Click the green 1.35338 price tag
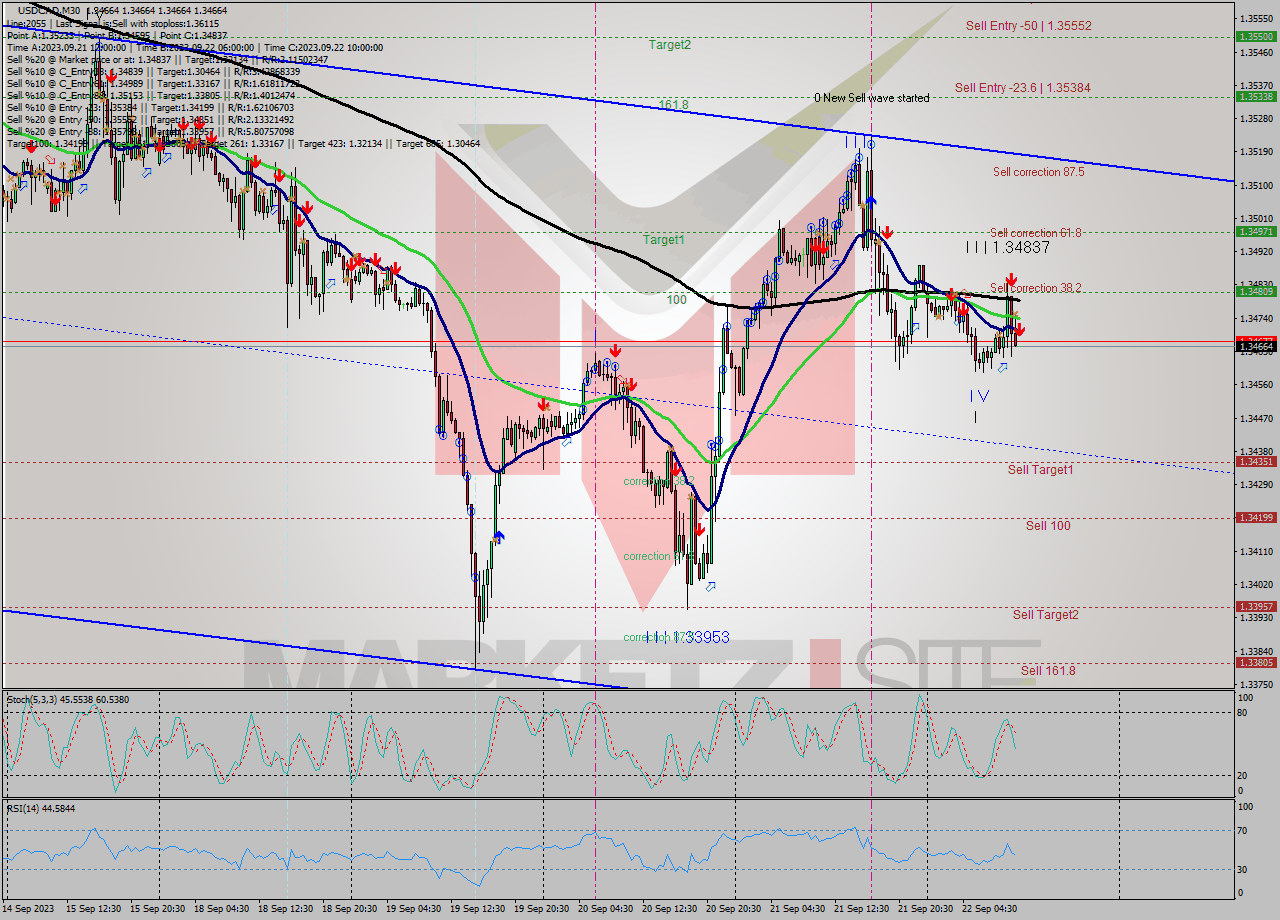 [1255, 97]
